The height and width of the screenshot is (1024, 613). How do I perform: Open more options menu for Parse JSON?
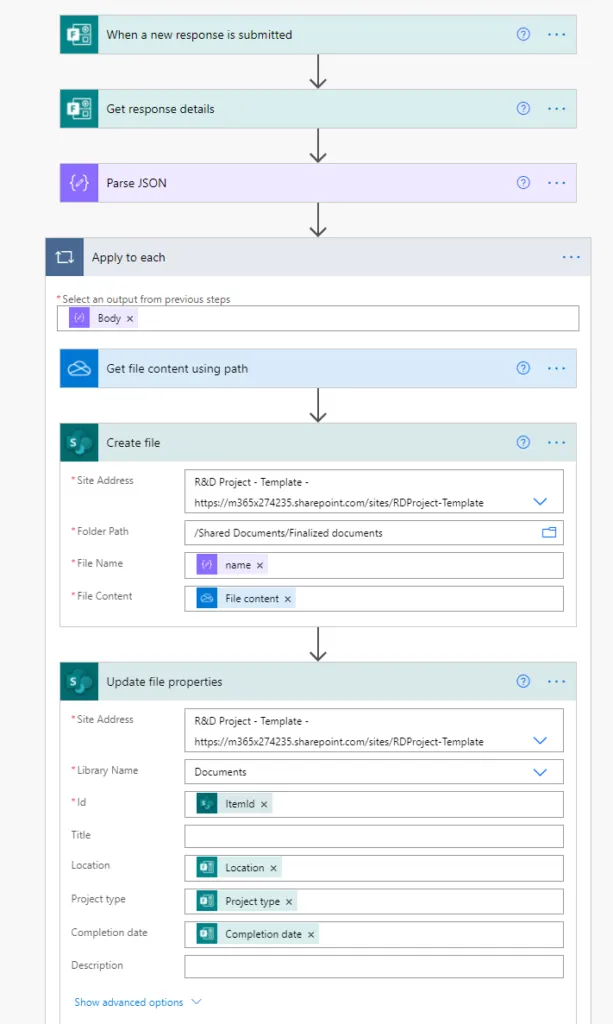click(557, 183)
